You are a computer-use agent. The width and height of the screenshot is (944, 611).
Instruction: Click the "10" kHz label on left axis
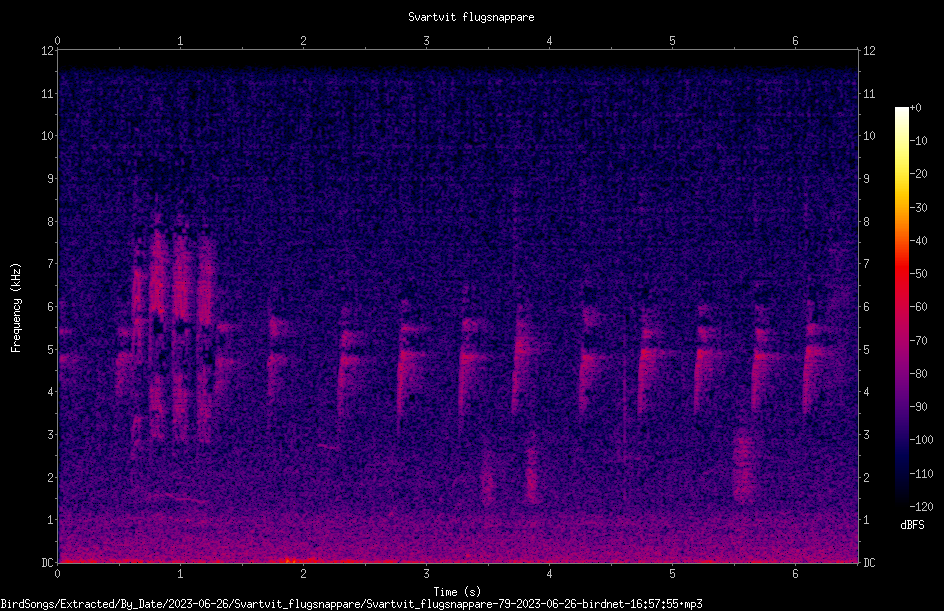tap(48, 136)
